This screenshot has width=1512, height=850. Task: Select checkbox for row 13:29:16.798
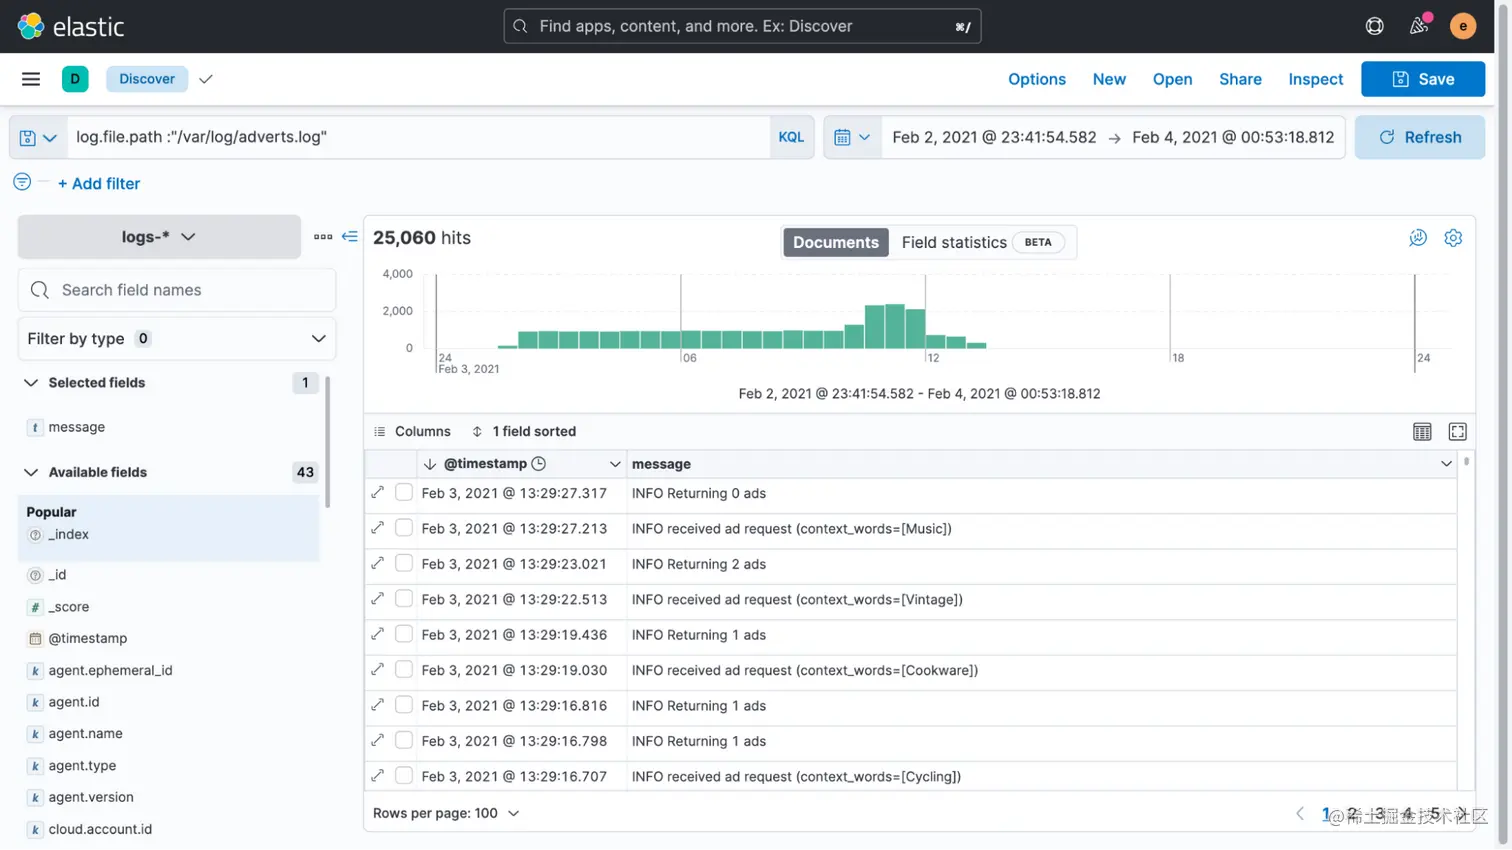click(404, 740)
